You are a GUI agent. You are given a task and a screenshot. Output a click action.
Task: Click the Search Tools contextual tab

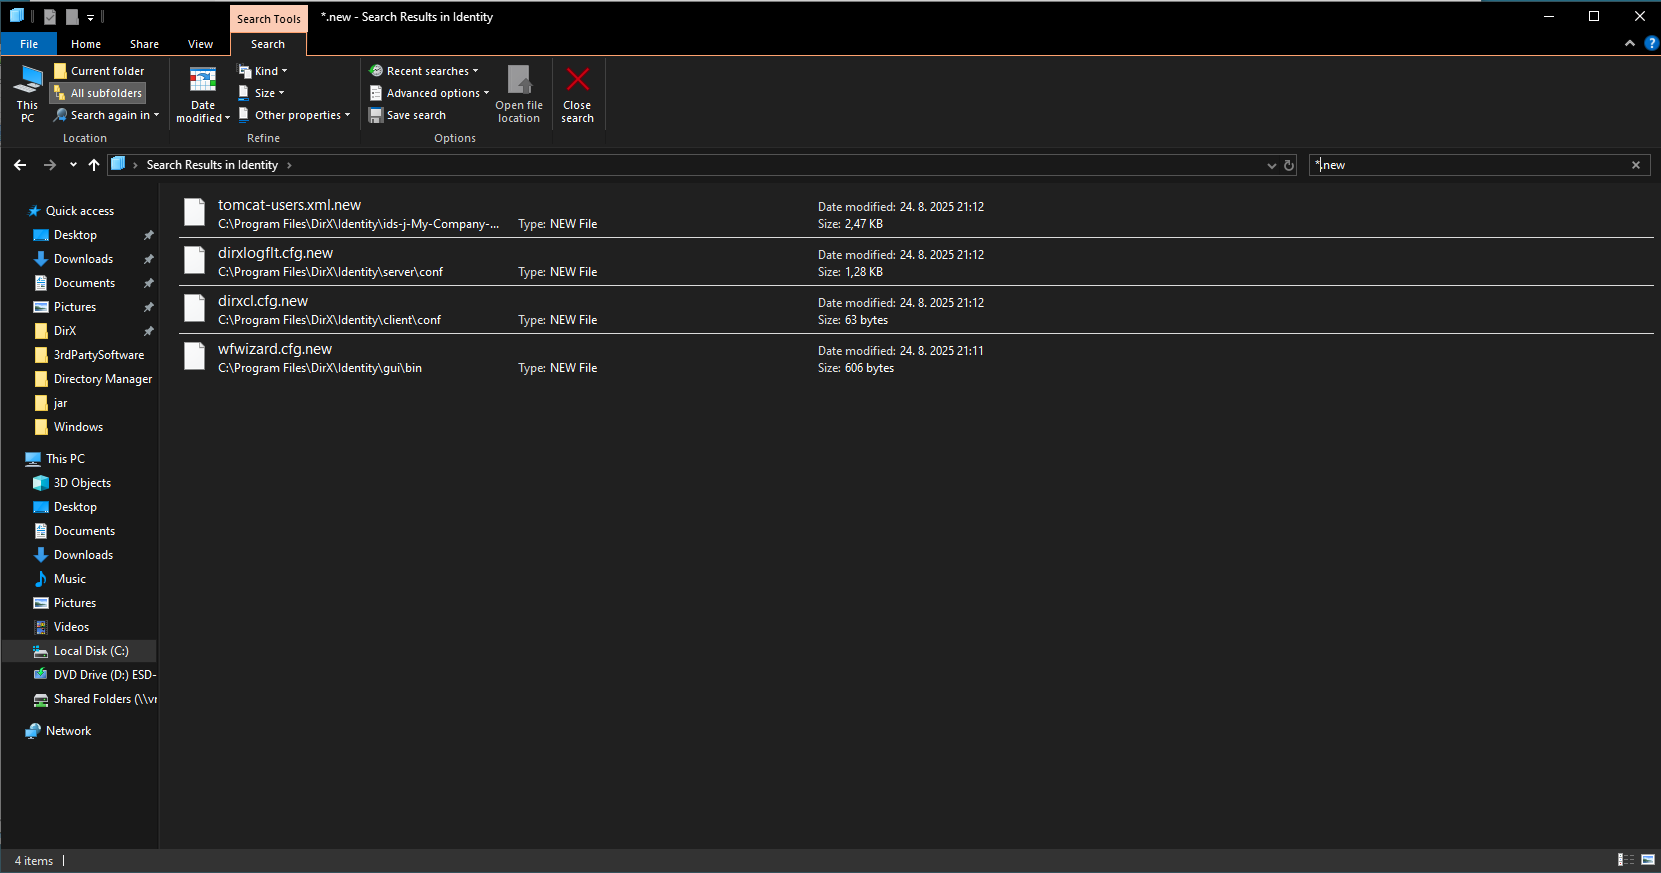(268, 18)
